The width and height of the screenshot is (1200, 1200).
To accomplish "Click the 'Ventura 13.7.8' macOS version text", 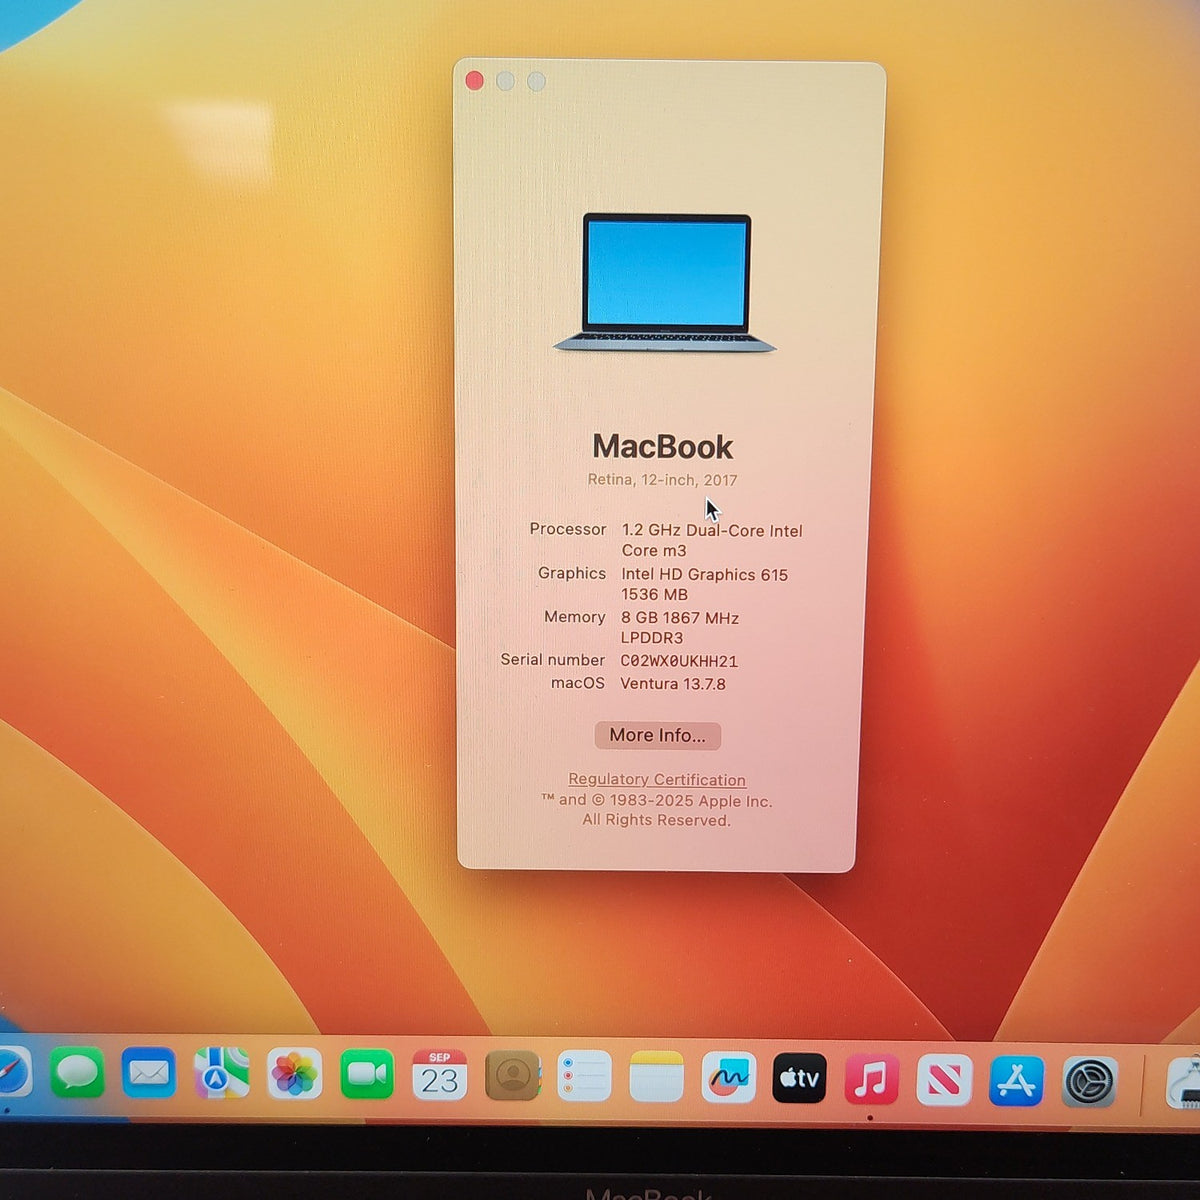I will (673, 684).
